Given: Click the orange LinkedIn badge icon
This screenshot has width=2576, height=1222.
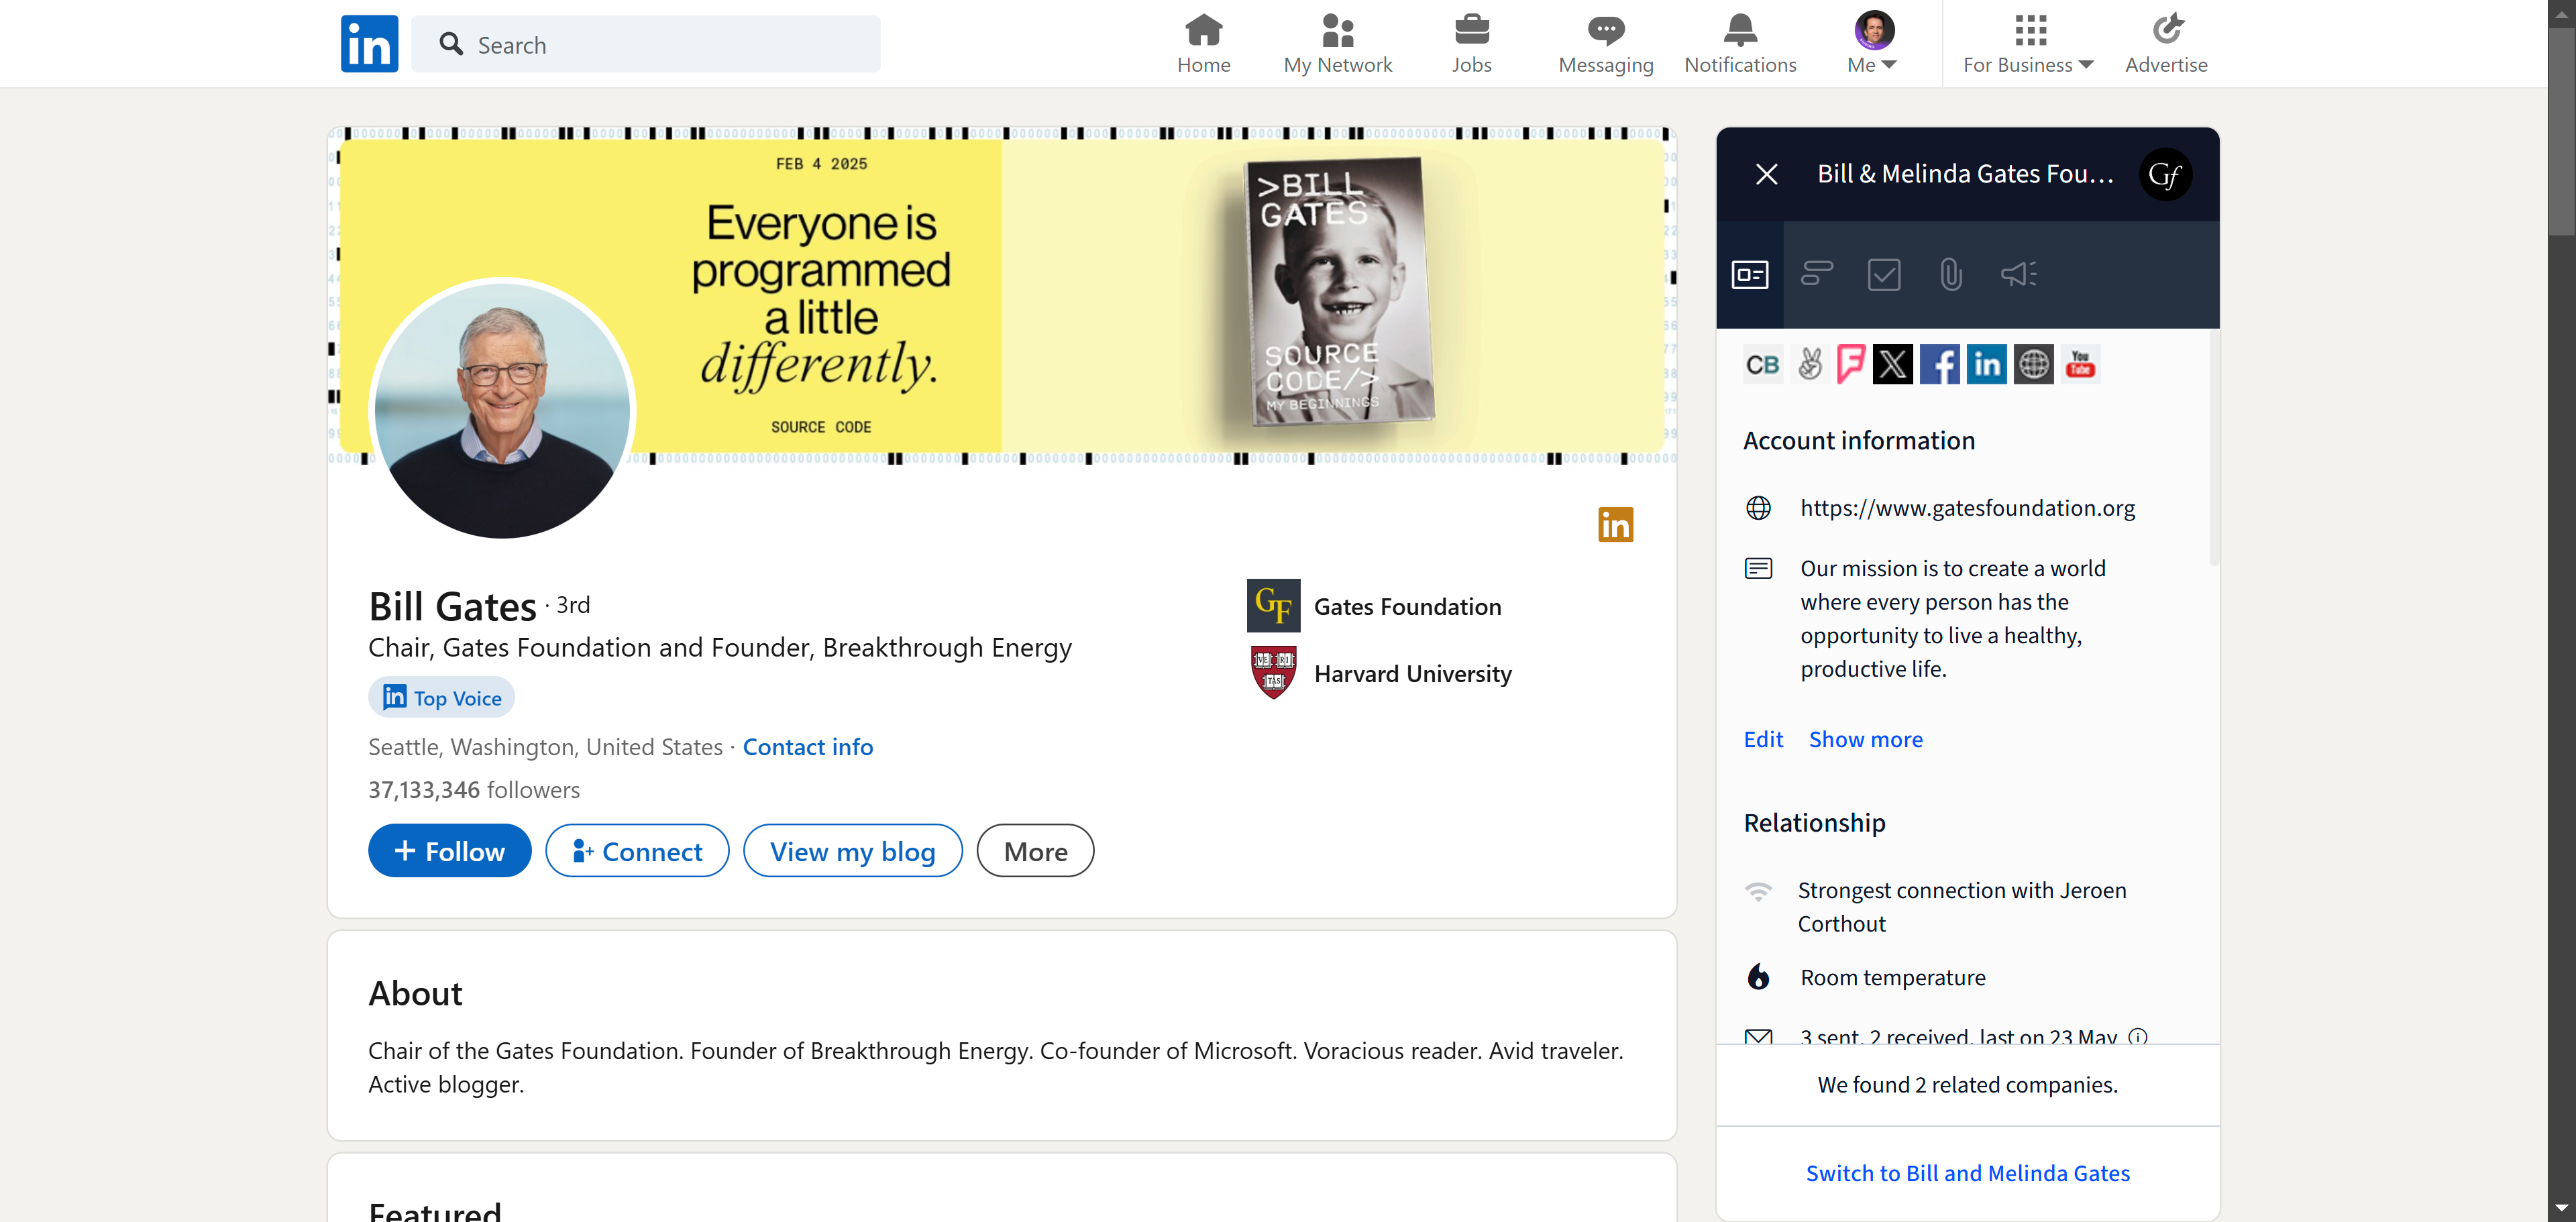Looking at the screenshot, I should pyautogui.click(x=1615, y=525).
